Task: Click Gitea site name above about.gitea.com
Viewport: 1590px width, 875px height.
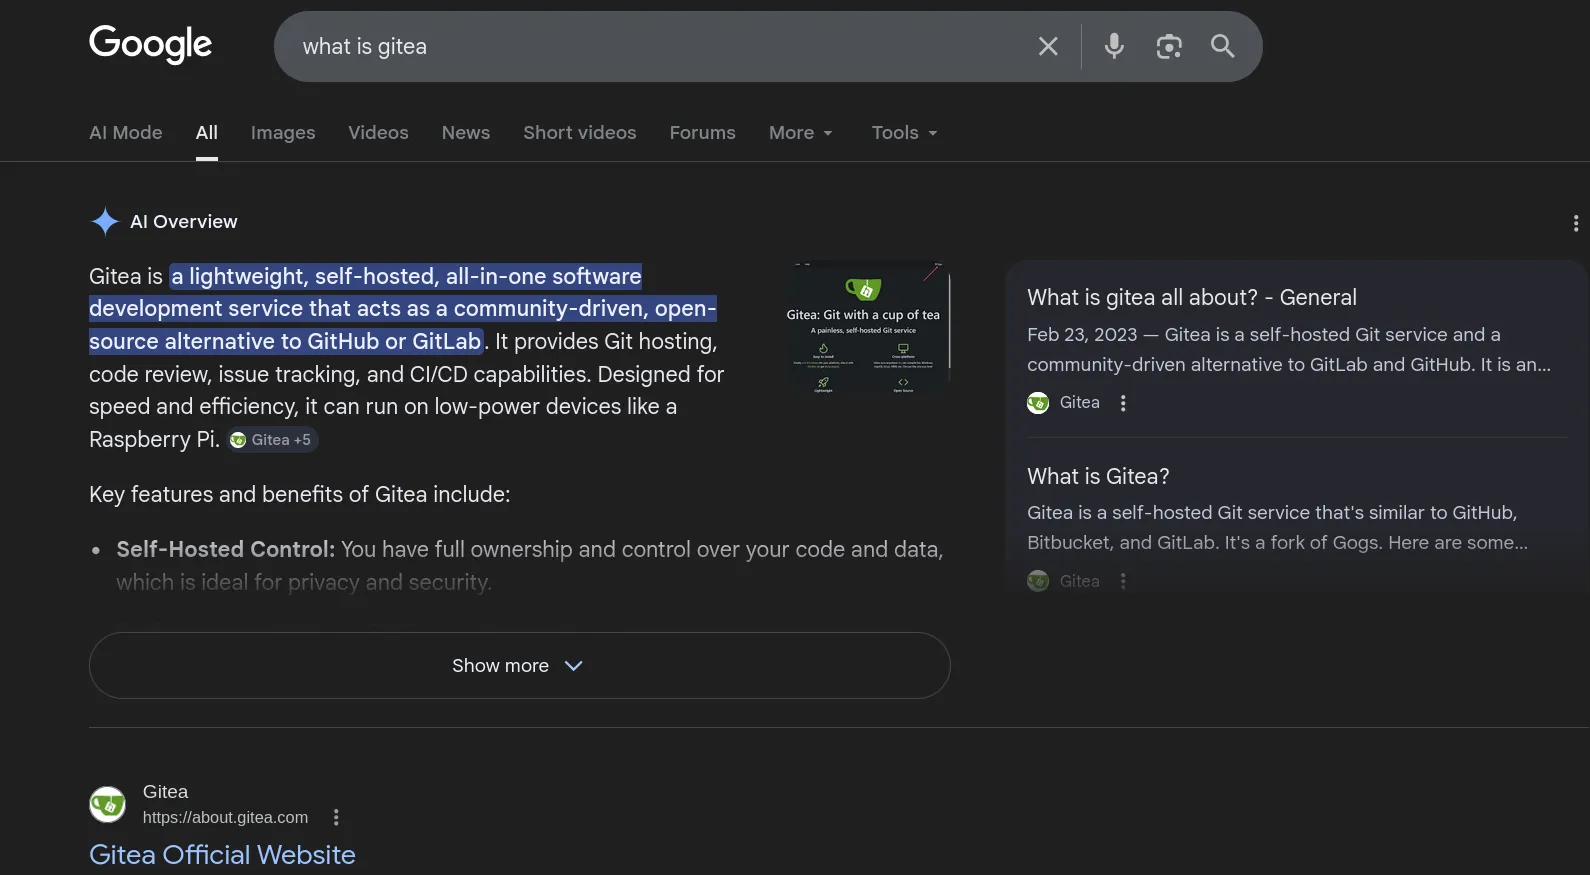Action: point(165,792)
